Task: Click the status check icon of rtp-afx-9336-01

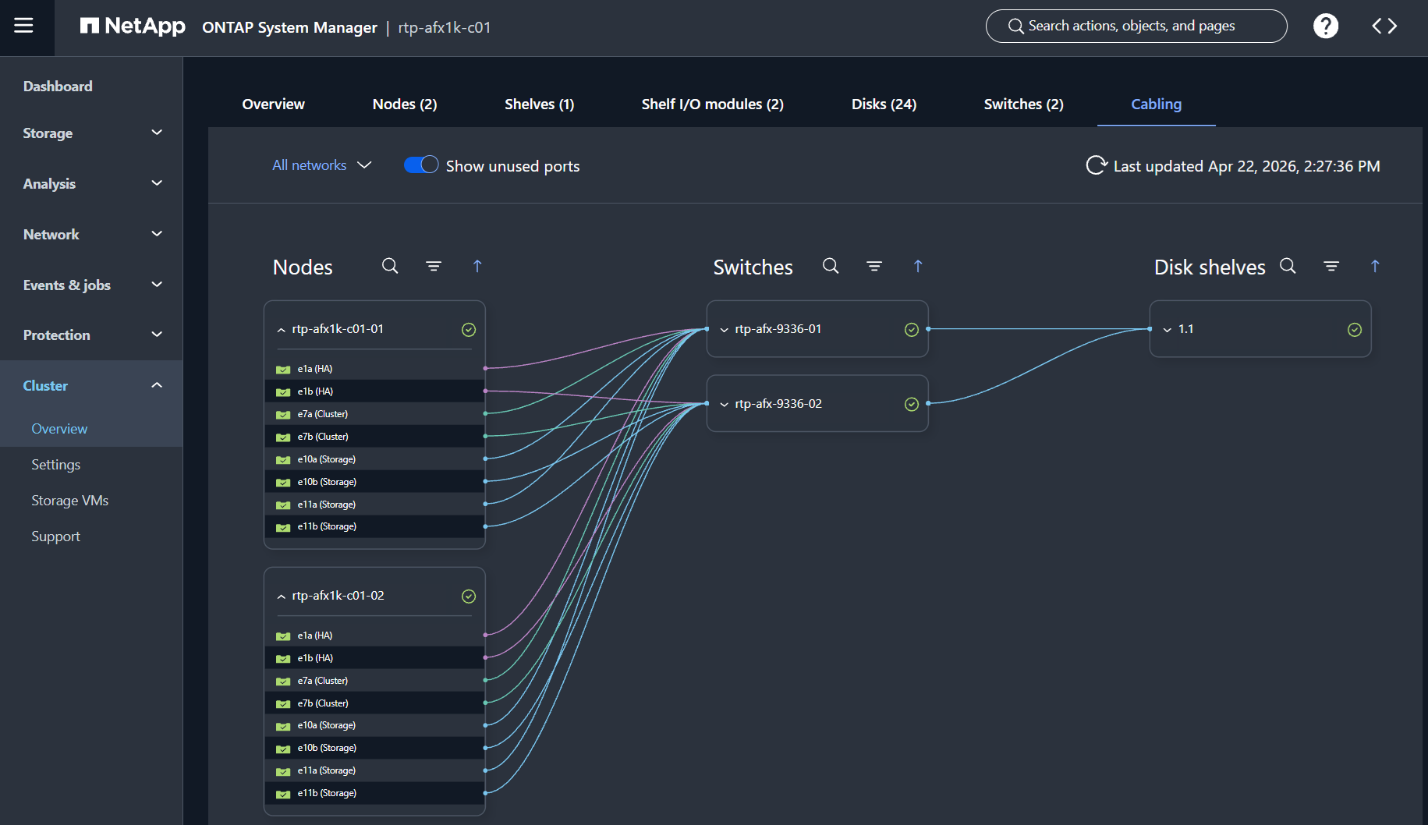Action: click(x=911, y=329)
